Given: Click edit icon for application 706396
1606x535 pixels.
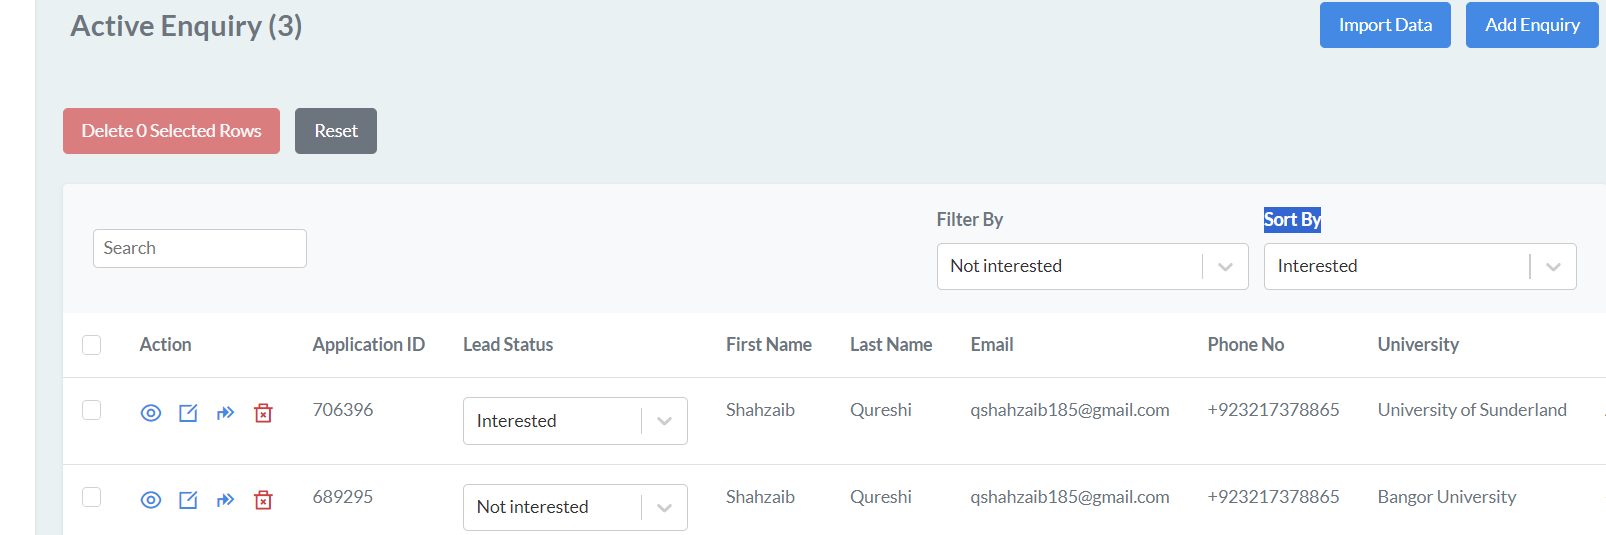Looking at the screenshot, I should click(x=188, y=413).
